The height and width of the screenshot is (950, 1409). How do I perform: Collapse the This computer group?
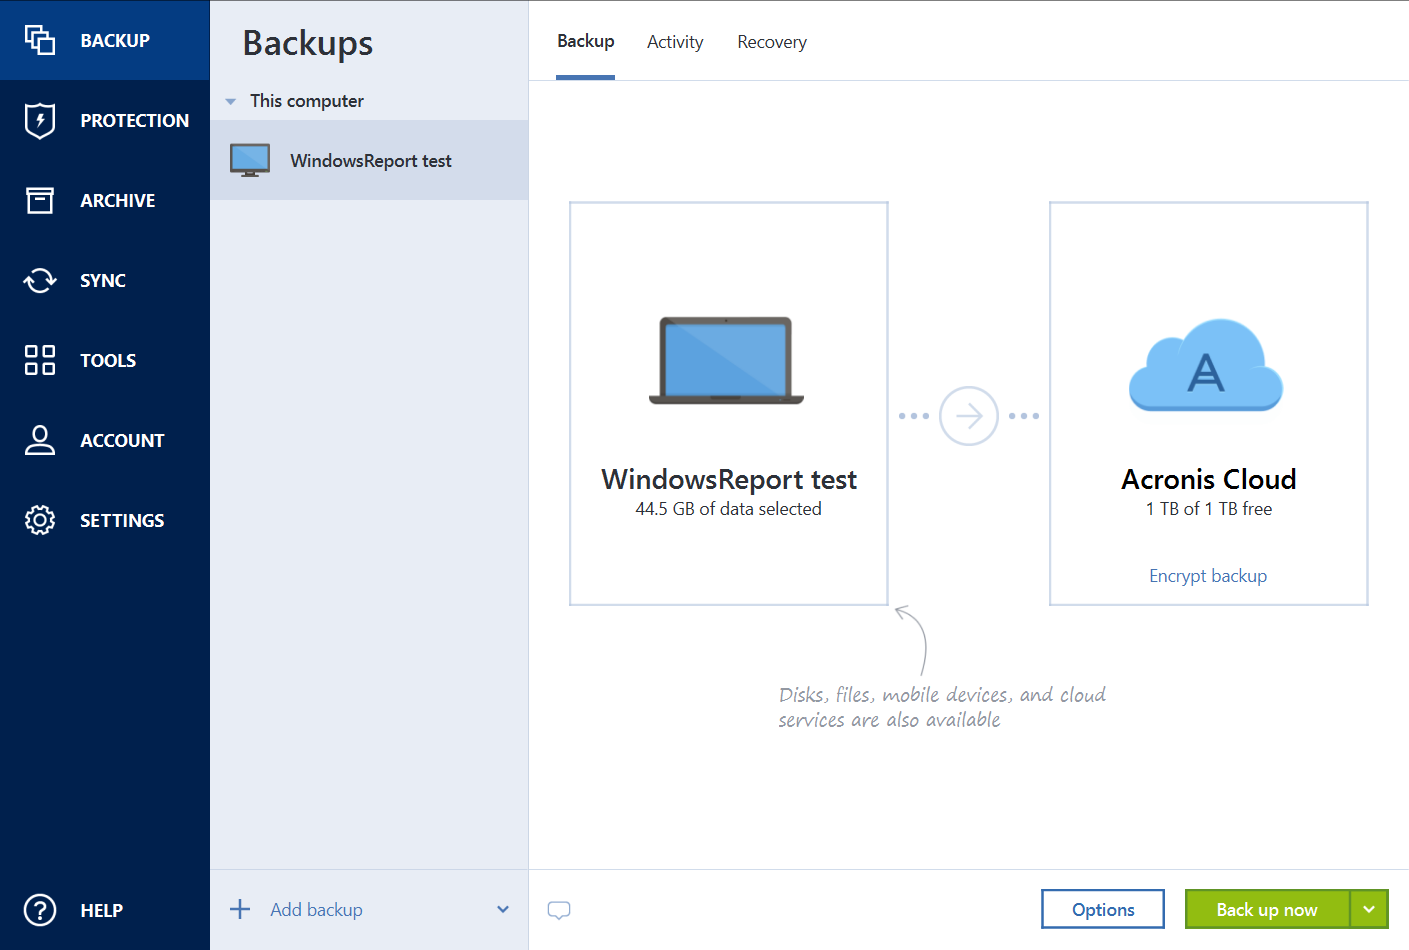pyautogui.click(x=231, y=101)
